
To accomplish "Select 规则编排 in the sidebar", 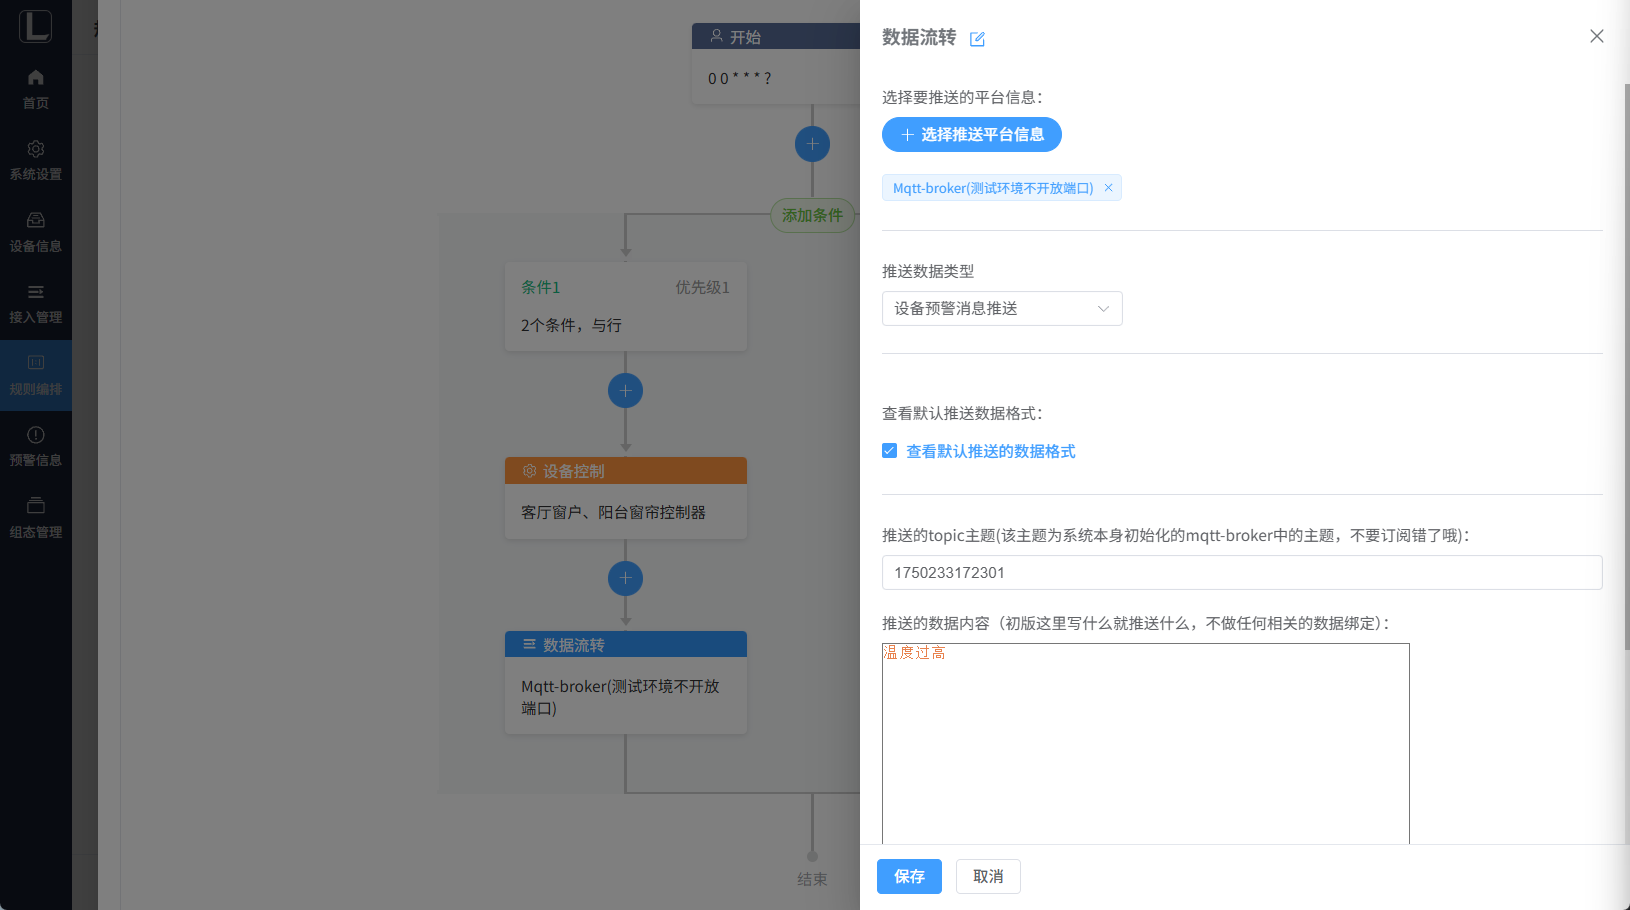I will pos(36,375).
